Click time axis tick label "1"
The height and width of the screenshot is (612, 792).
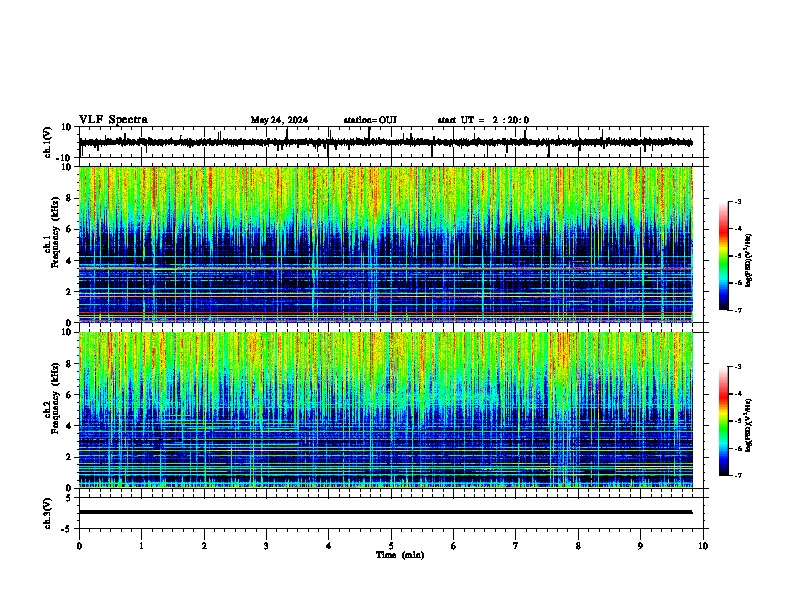pyautogui.click(x=141, y=546)
